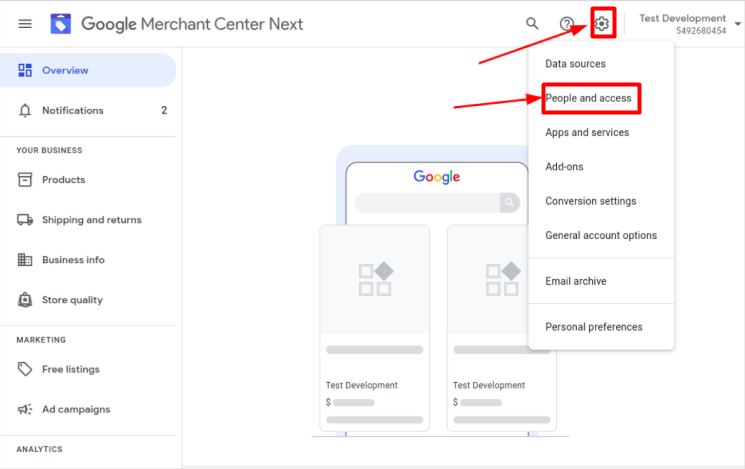
Task: Open General account options
Action: pyautogui.click(x=601, y=235)
